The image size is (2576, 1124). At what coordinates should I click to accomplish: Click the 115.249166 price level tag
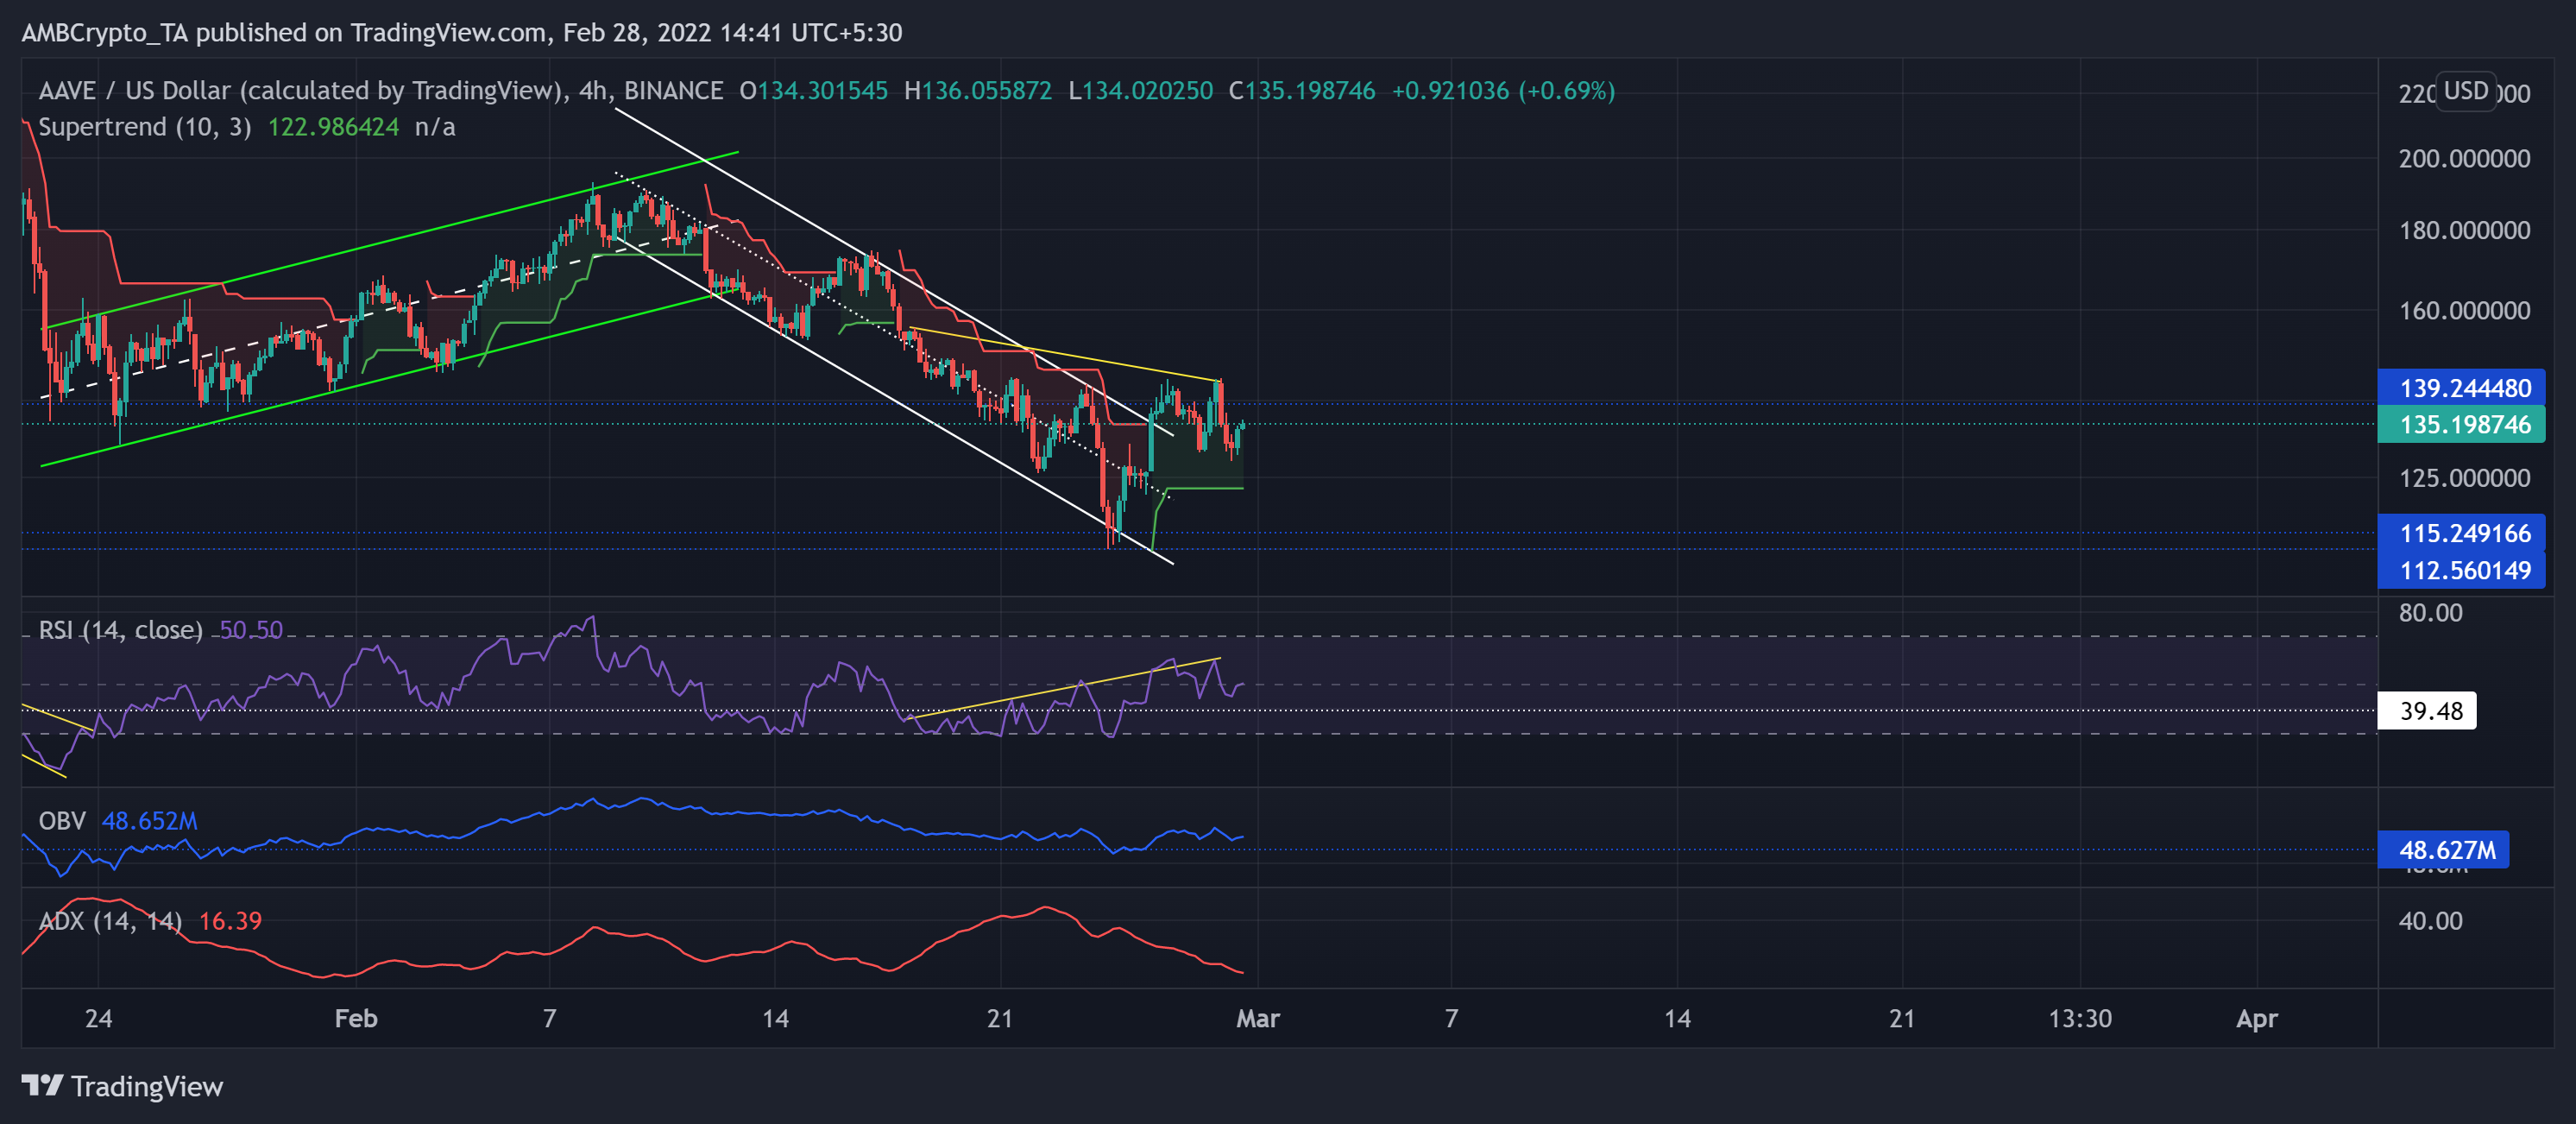(x=2464, y=534)
